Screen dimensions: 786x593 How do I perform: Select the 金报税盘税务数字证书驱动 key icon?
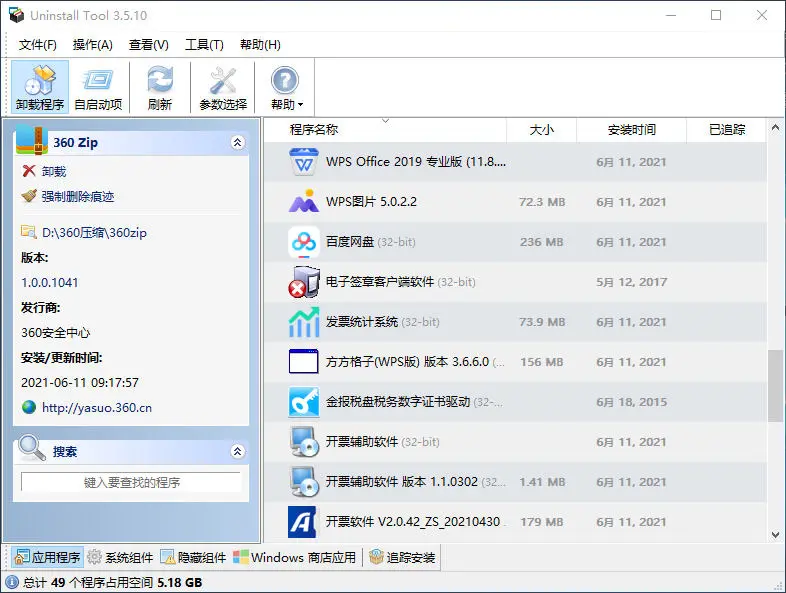[x=304, y=402]
